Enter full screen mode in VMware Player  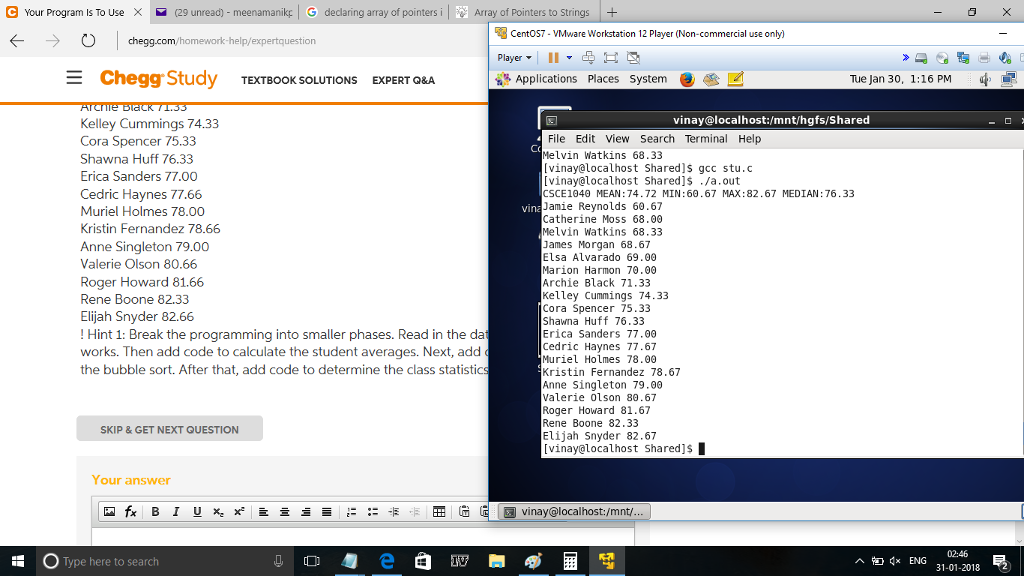(x=610, y=57)
